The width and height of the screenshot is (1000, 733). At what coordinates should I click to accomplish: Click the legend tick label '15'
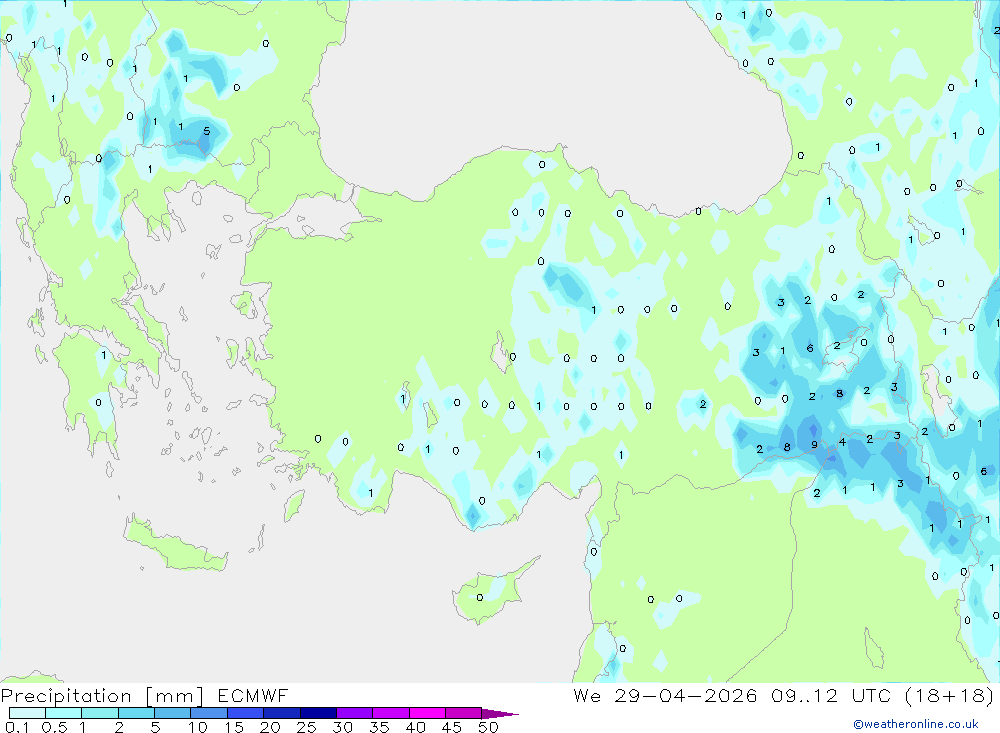234,727
